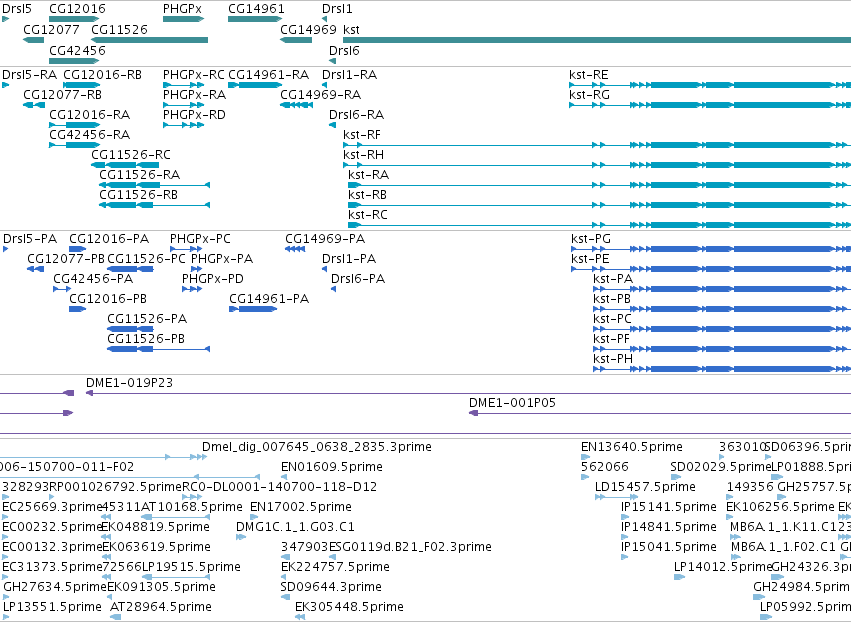The image size is (851, 622).
Task: Click the Drsl6-PA protein label
Action: (358, 279)
